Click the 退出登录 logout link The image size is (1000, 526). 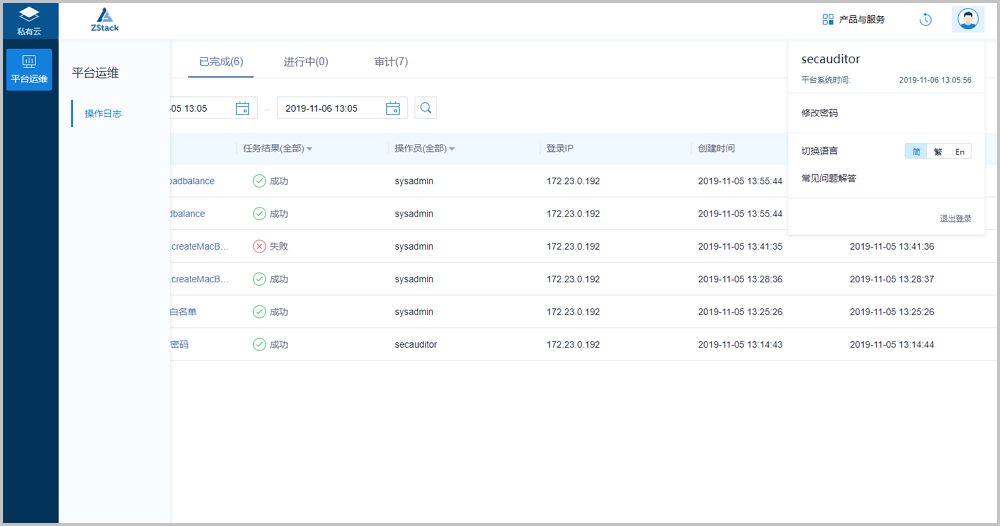(x=955, y=218)
